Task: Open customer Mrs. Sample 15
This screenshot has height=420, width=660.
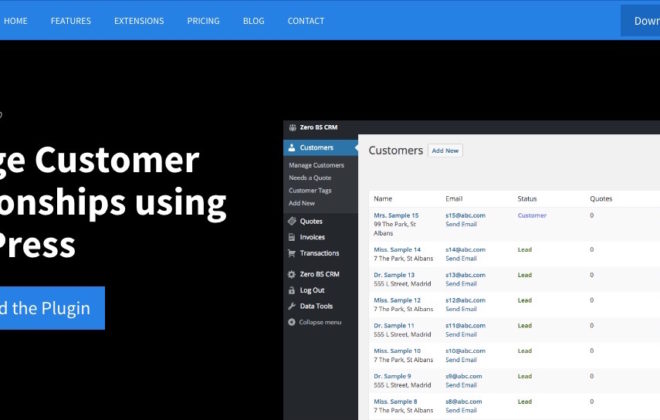Action: click(396, 215)
